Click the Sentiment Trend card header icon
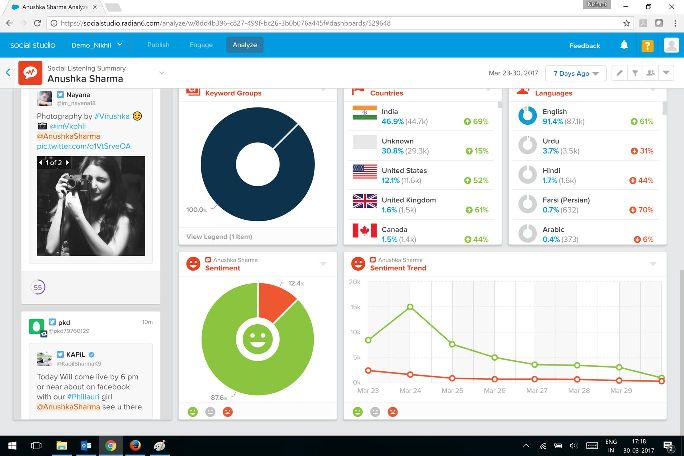This screenshot has height=456, width=684. tap(358, 264)
